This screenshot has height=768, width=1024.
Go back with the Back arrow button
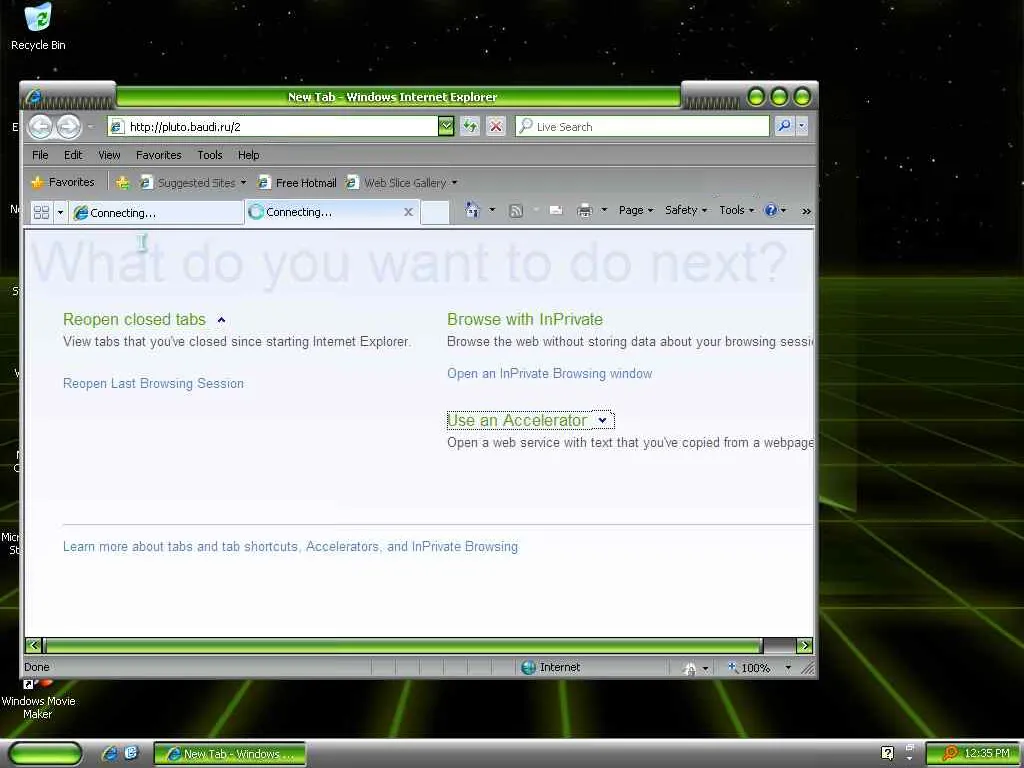[x=40, y=127]
